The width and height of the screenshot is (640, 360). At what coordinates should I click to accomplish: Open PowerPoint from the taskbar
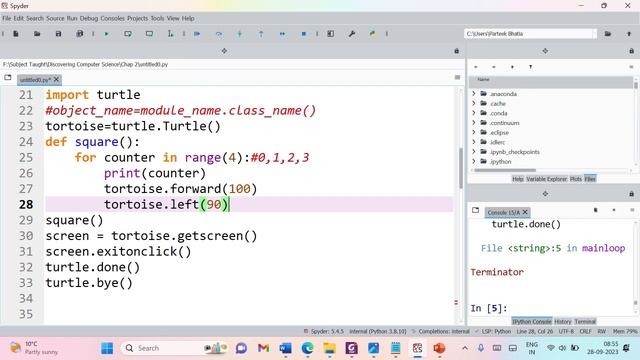(439, 348)
